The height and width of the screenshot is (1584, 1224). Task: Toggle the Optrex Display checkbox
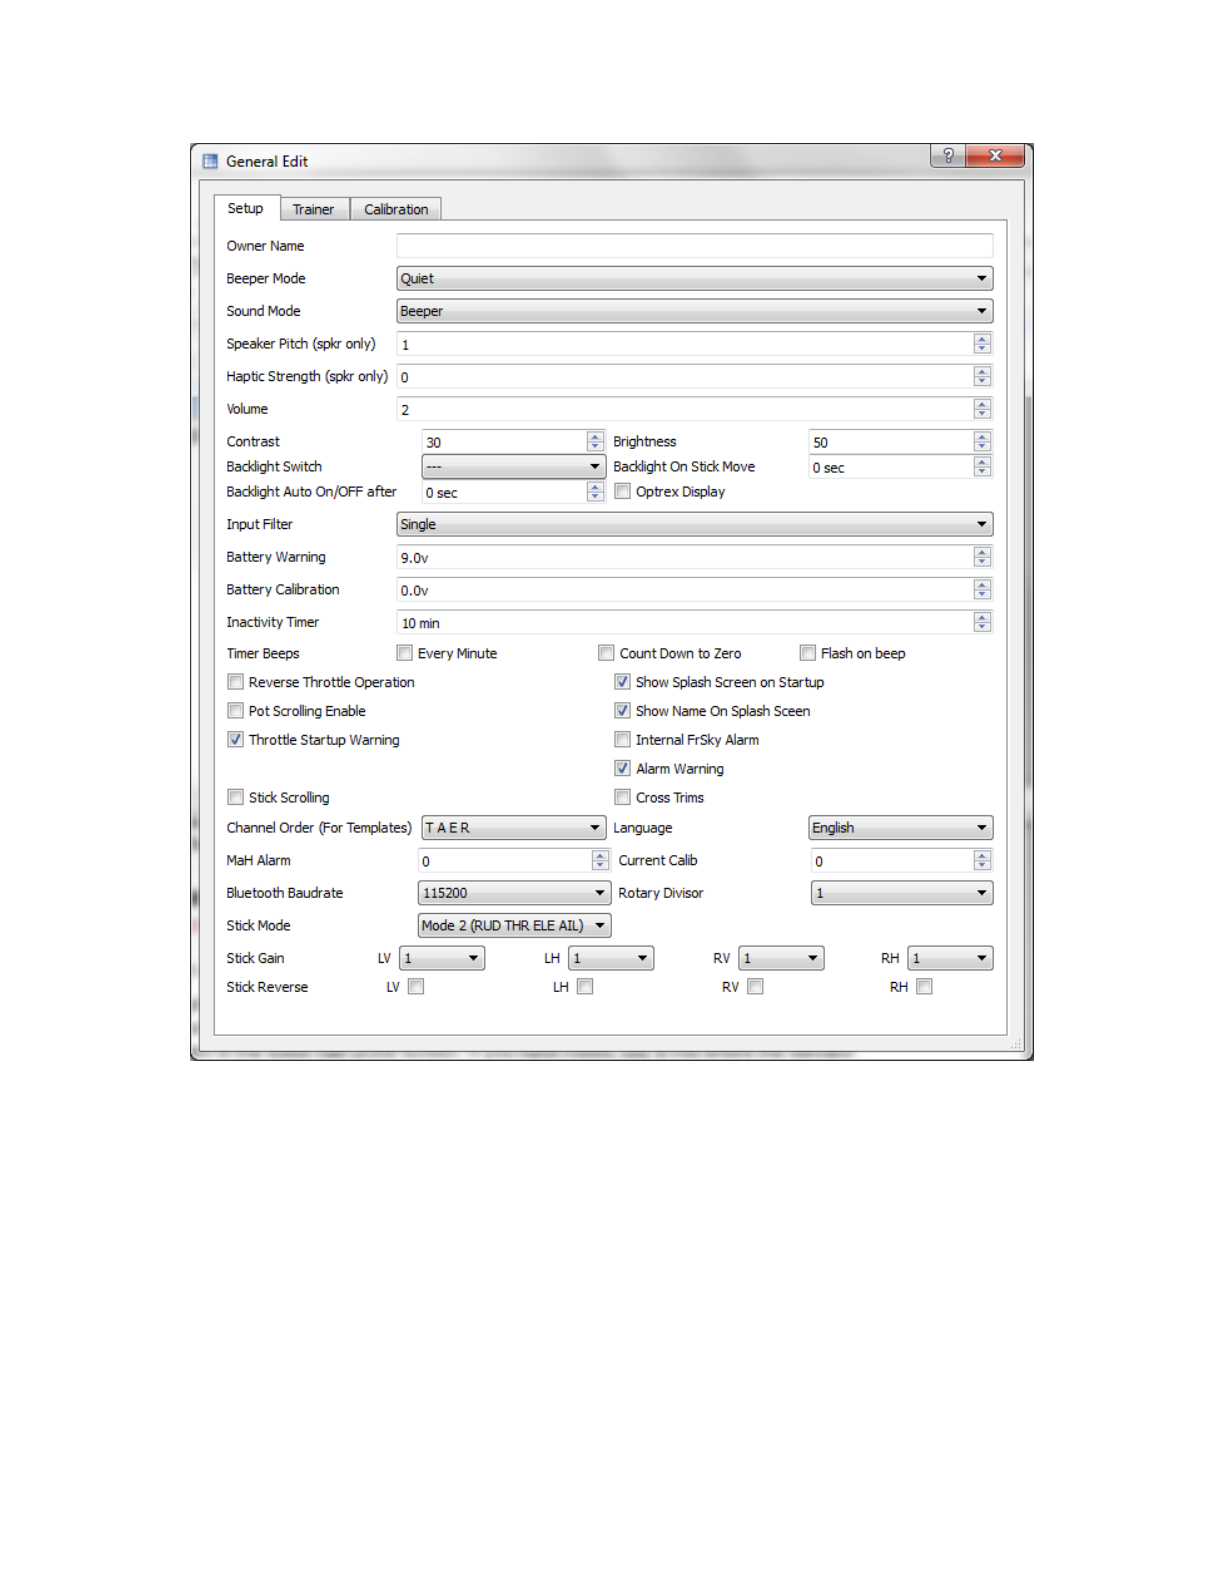[x=623, y=491]
